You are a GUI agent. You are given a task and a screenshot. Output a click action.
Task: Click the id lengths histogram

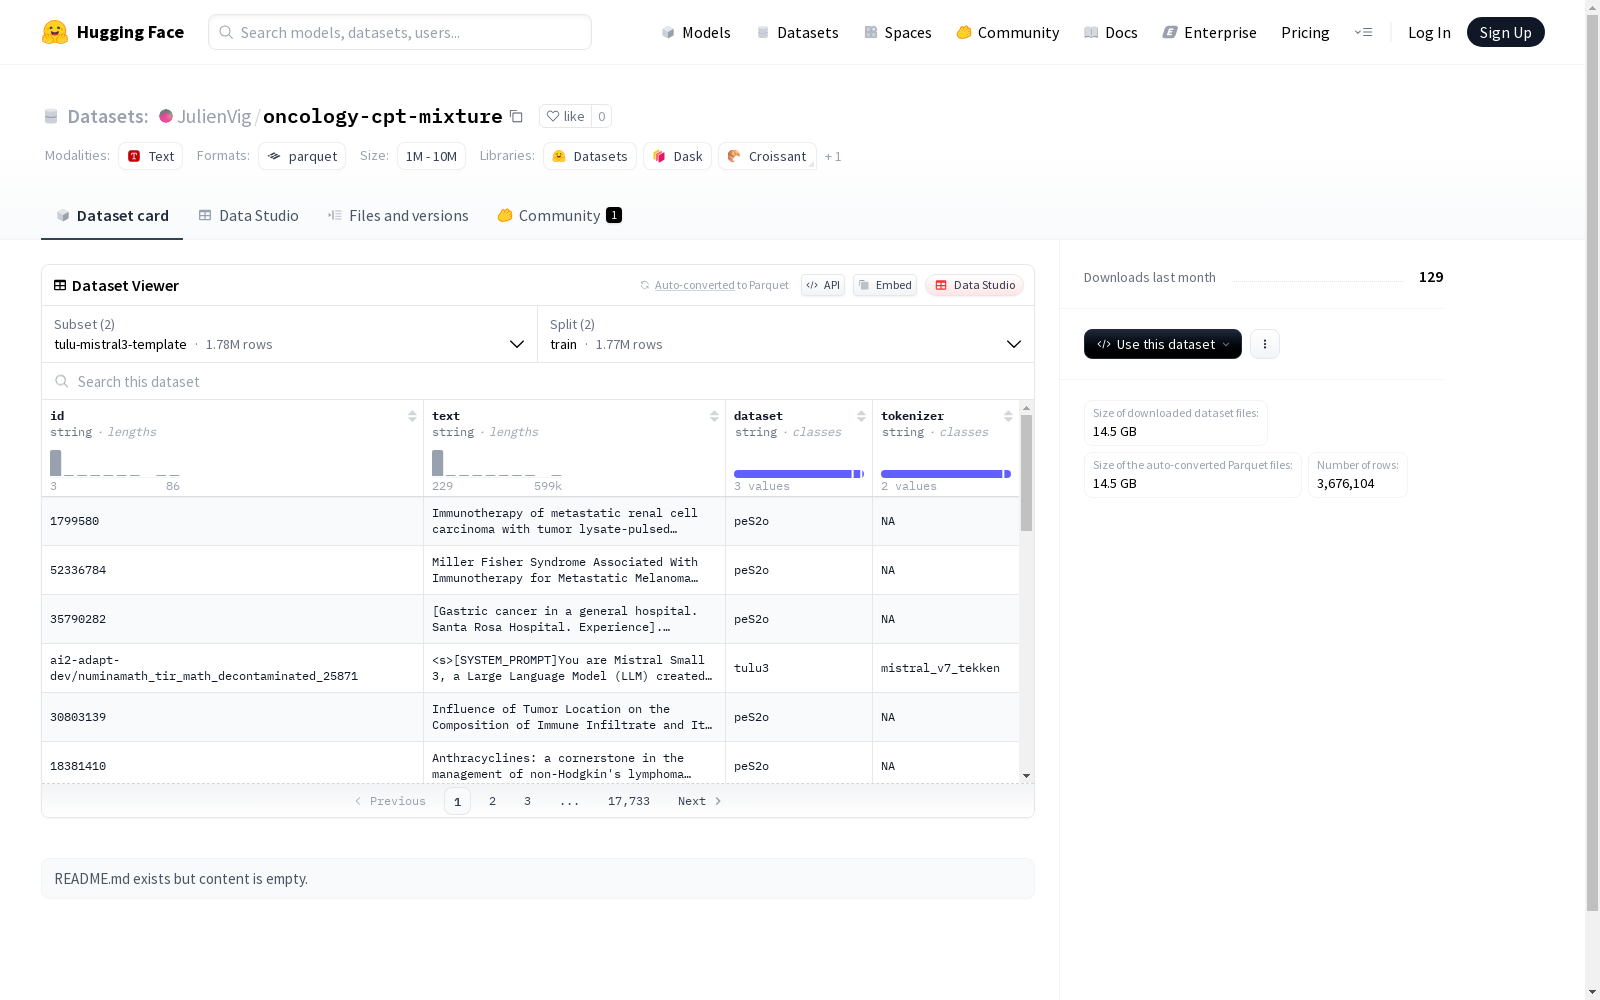pyautogui.click(x=115, y=463)
